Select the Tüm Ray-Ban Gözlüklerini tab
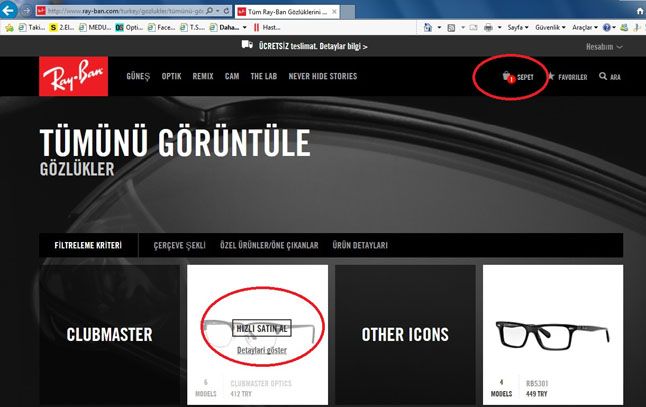Image resolution: width=646 pixels, height=407 pixels. [x=287, y=12]
